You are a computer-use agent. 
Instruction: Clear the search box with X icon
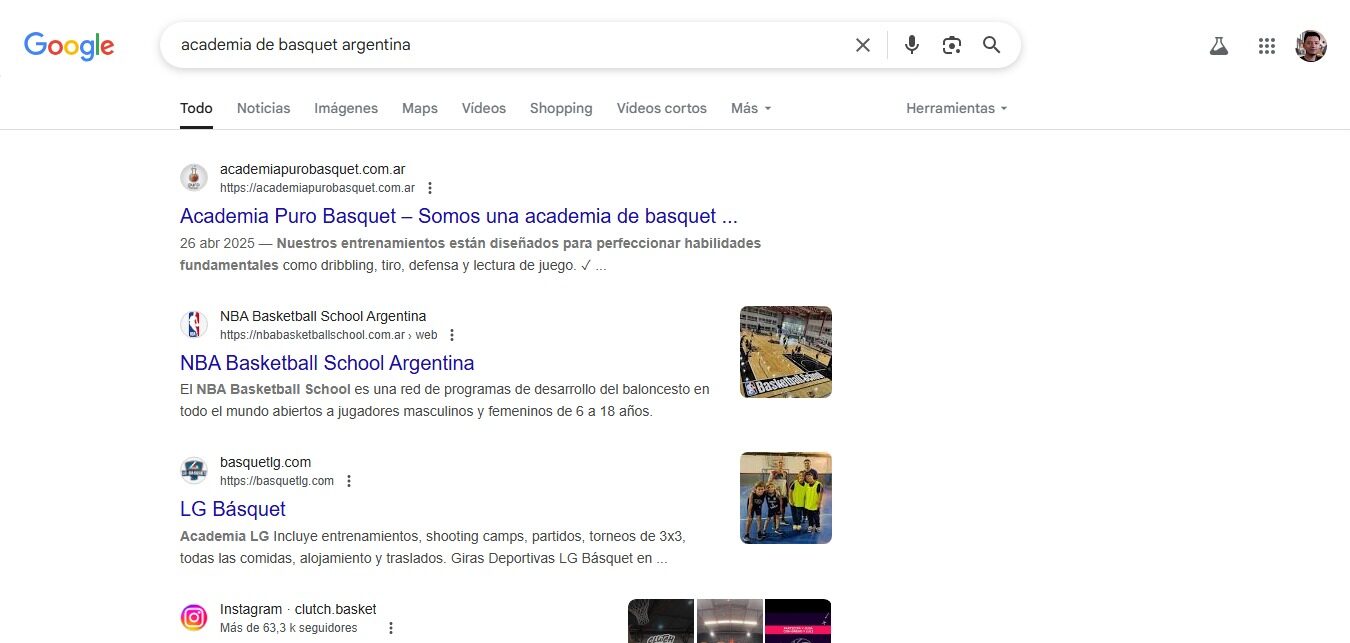pyautogui.click(x=863, y=45)
